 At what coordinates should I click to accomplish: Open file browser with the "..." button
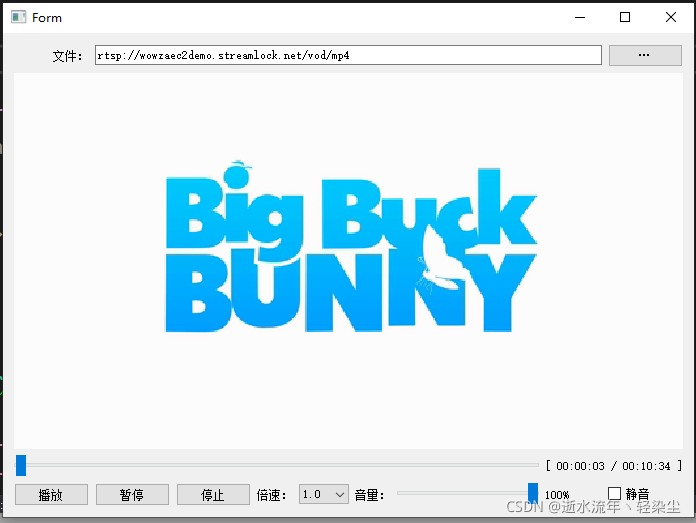pos(645,55)
